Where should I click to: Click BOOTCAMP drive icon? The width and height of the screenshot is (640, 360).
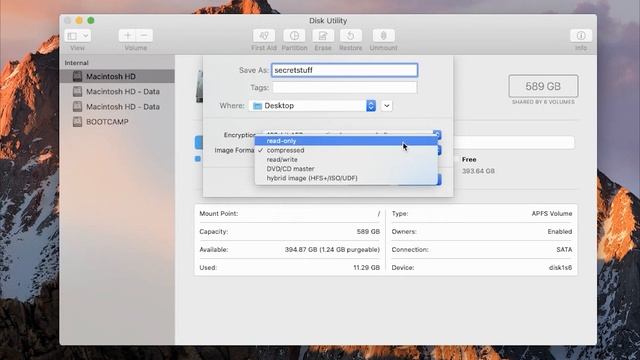point(77,122)
